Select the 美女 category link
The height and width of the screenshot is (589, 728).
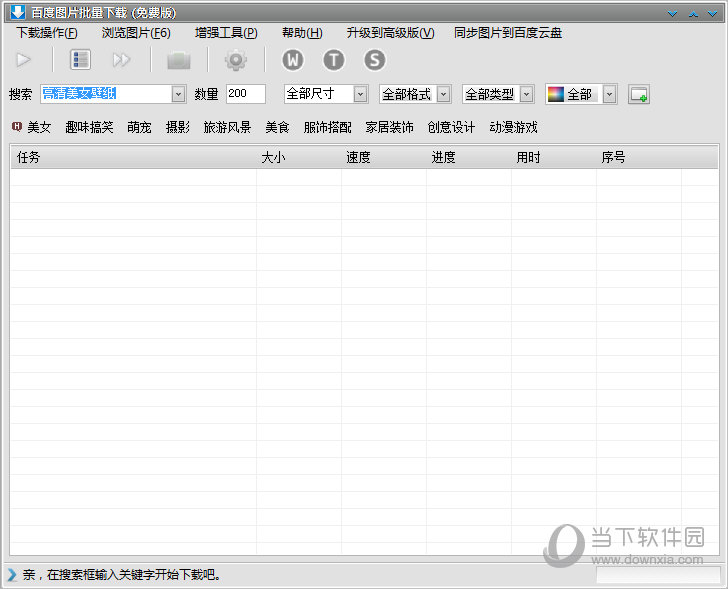(x=39, y=127)
